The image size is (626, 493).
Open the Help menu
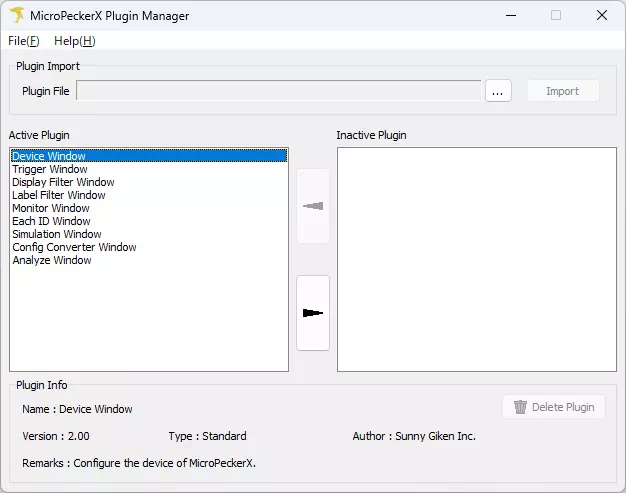(x=75, y=41)
